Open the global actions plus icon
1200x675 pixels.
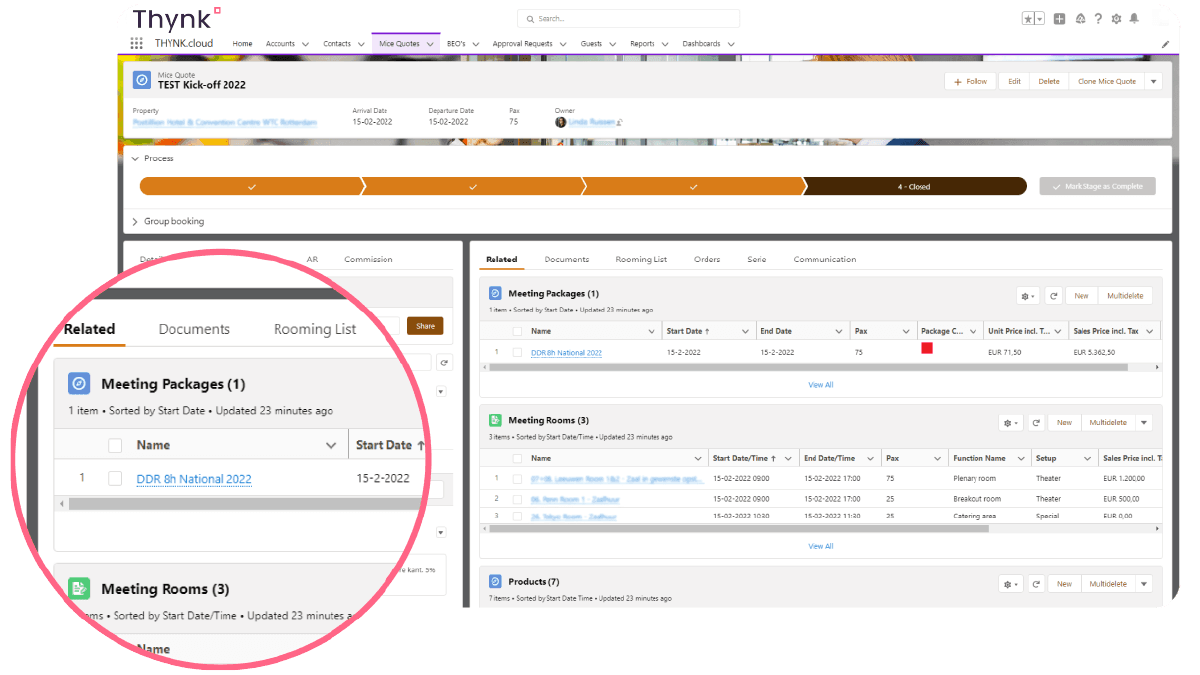(x=1060, y=19)
